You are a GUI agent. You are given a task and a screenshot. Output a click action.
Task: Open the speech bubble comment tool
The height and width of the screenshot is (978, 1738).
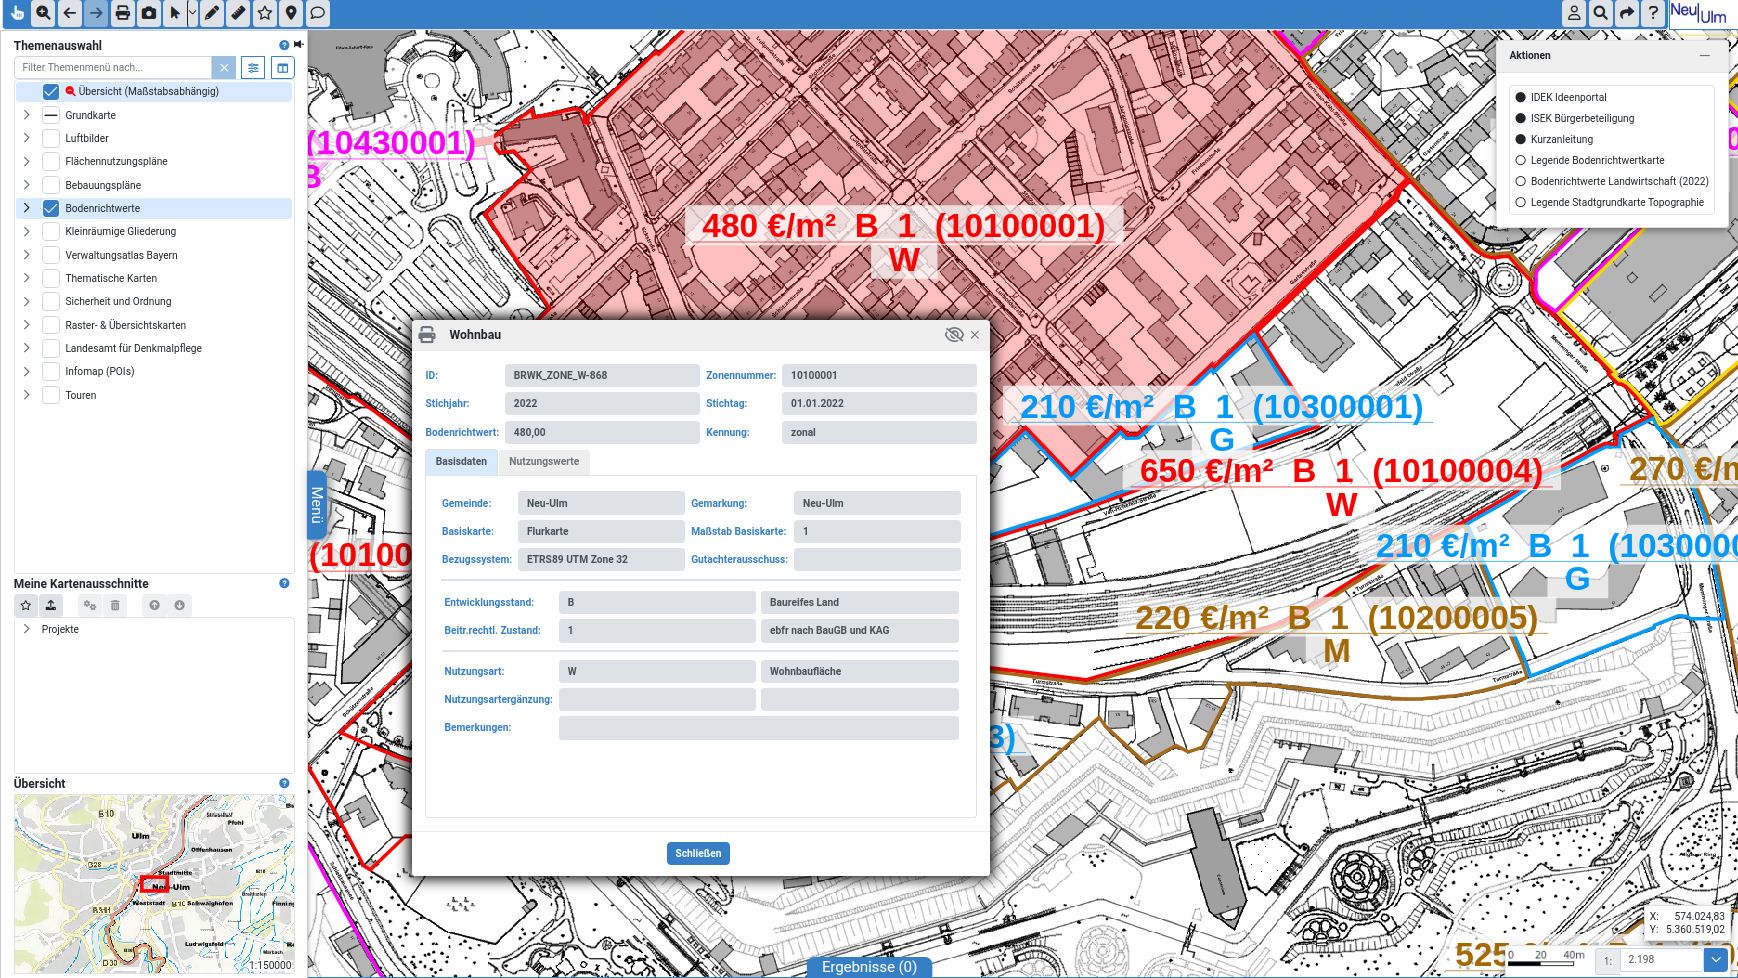point(317,13)
